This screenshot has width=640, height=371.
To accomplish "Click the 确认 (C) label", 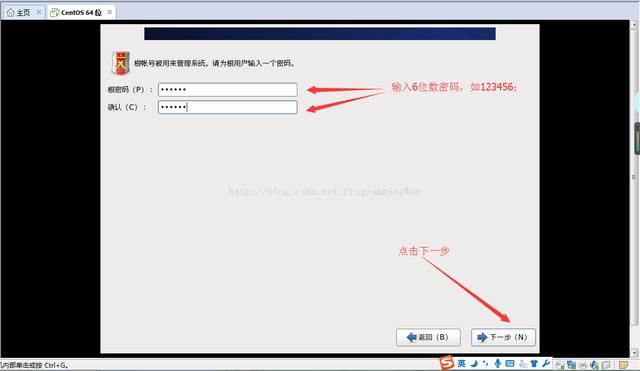I will point(127,107).
